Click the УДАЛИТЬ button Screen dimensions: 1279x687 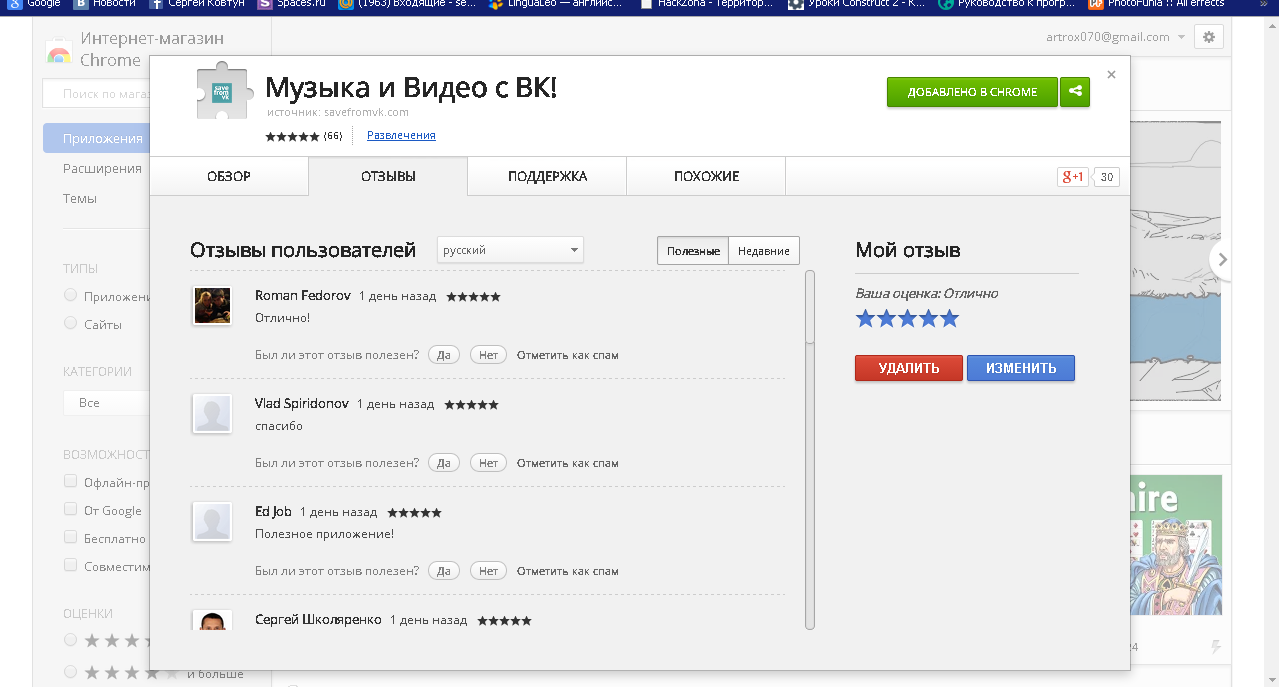909,368
